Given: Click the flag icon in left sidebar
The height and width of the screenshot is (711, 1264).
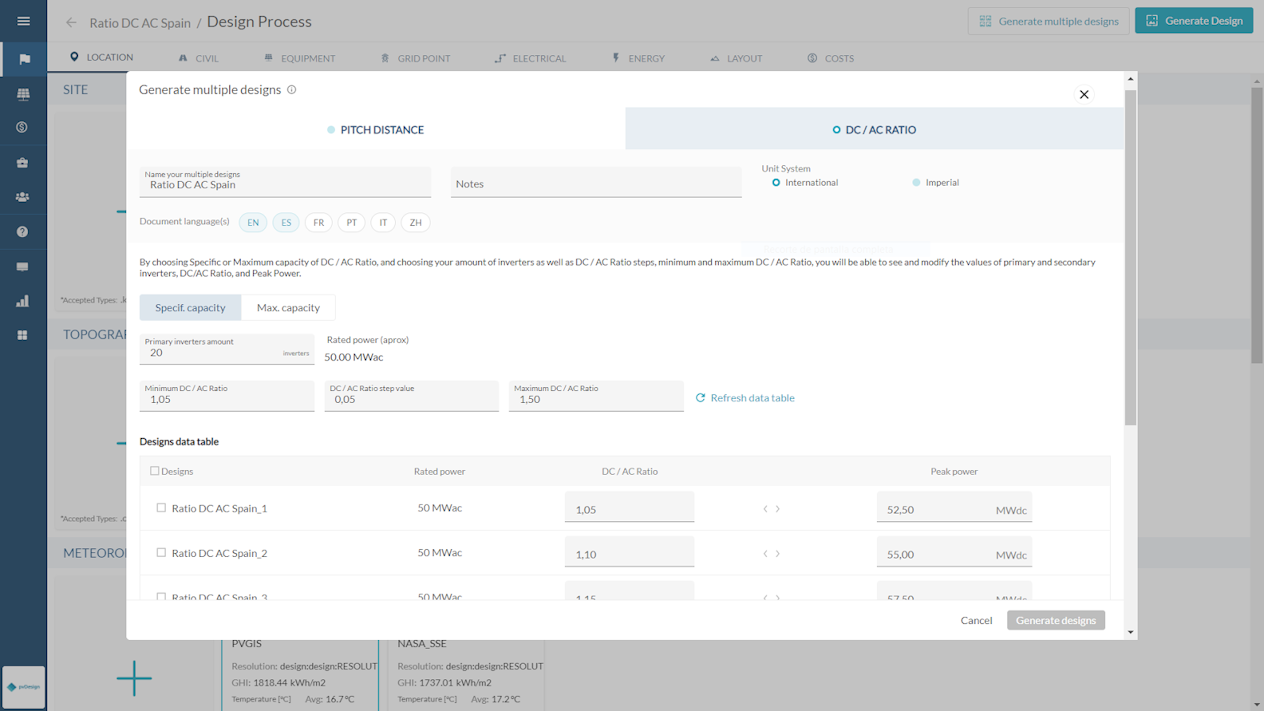Looking at the screenshot, I should (x=23, y=60).
